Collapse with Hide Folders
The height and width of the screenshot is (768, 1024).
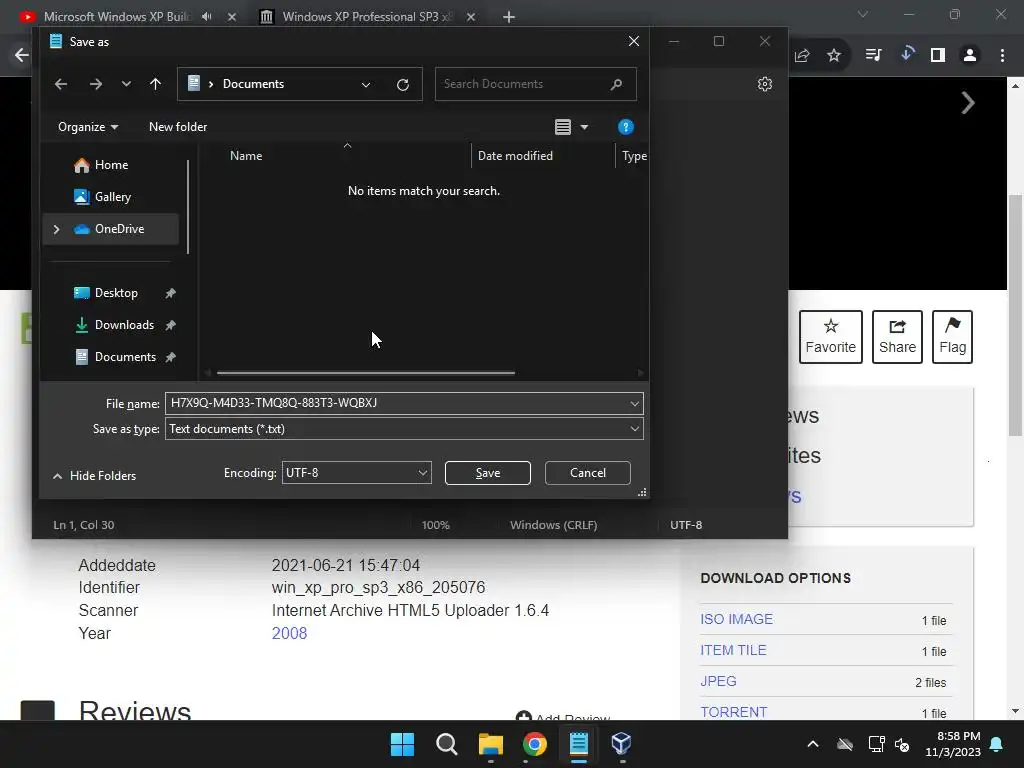[x=95, y=475]
